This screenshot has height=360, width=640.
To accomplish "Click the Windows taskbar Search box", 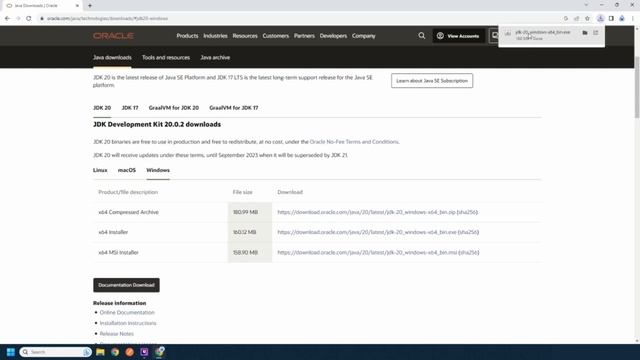I will pos(55,352).
